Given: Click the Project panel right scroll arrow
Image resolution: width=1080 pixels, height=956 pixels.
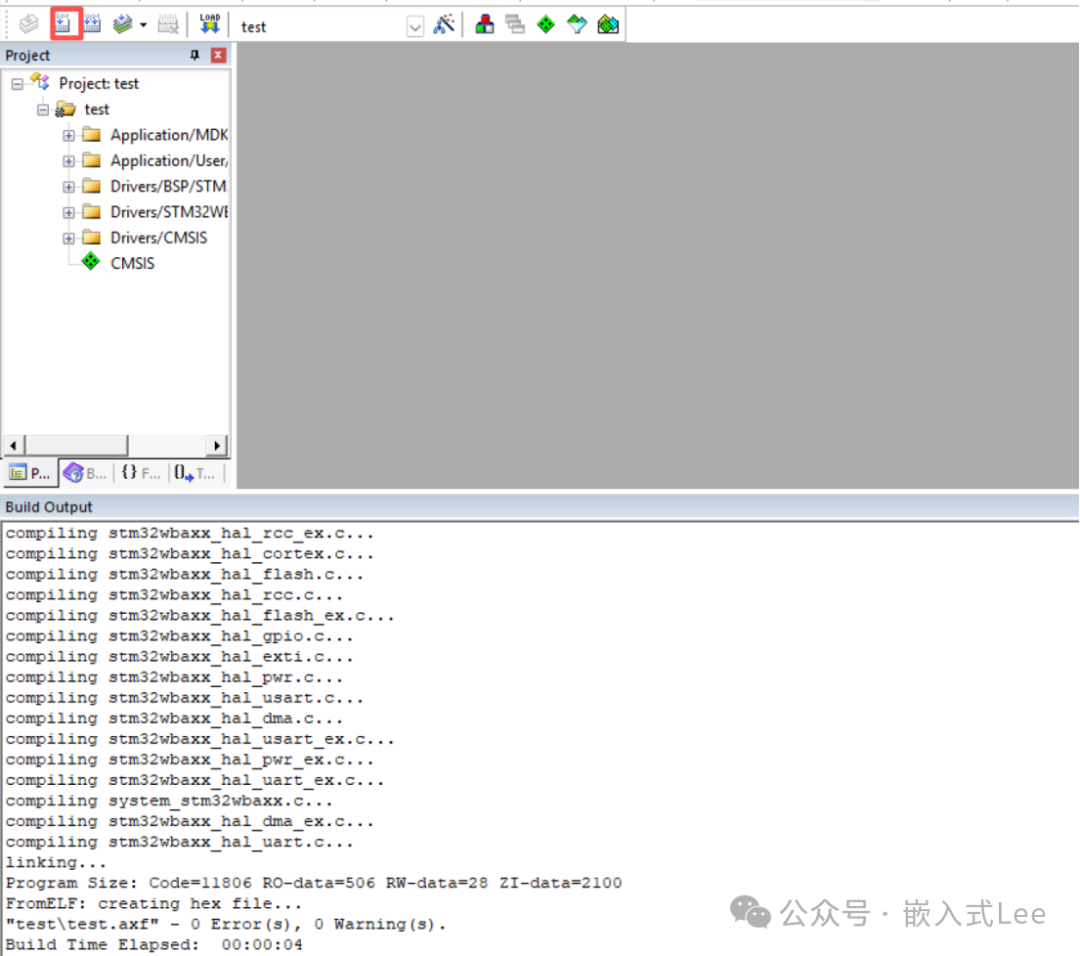Looking at the screenshot, I should click(217, 445).
